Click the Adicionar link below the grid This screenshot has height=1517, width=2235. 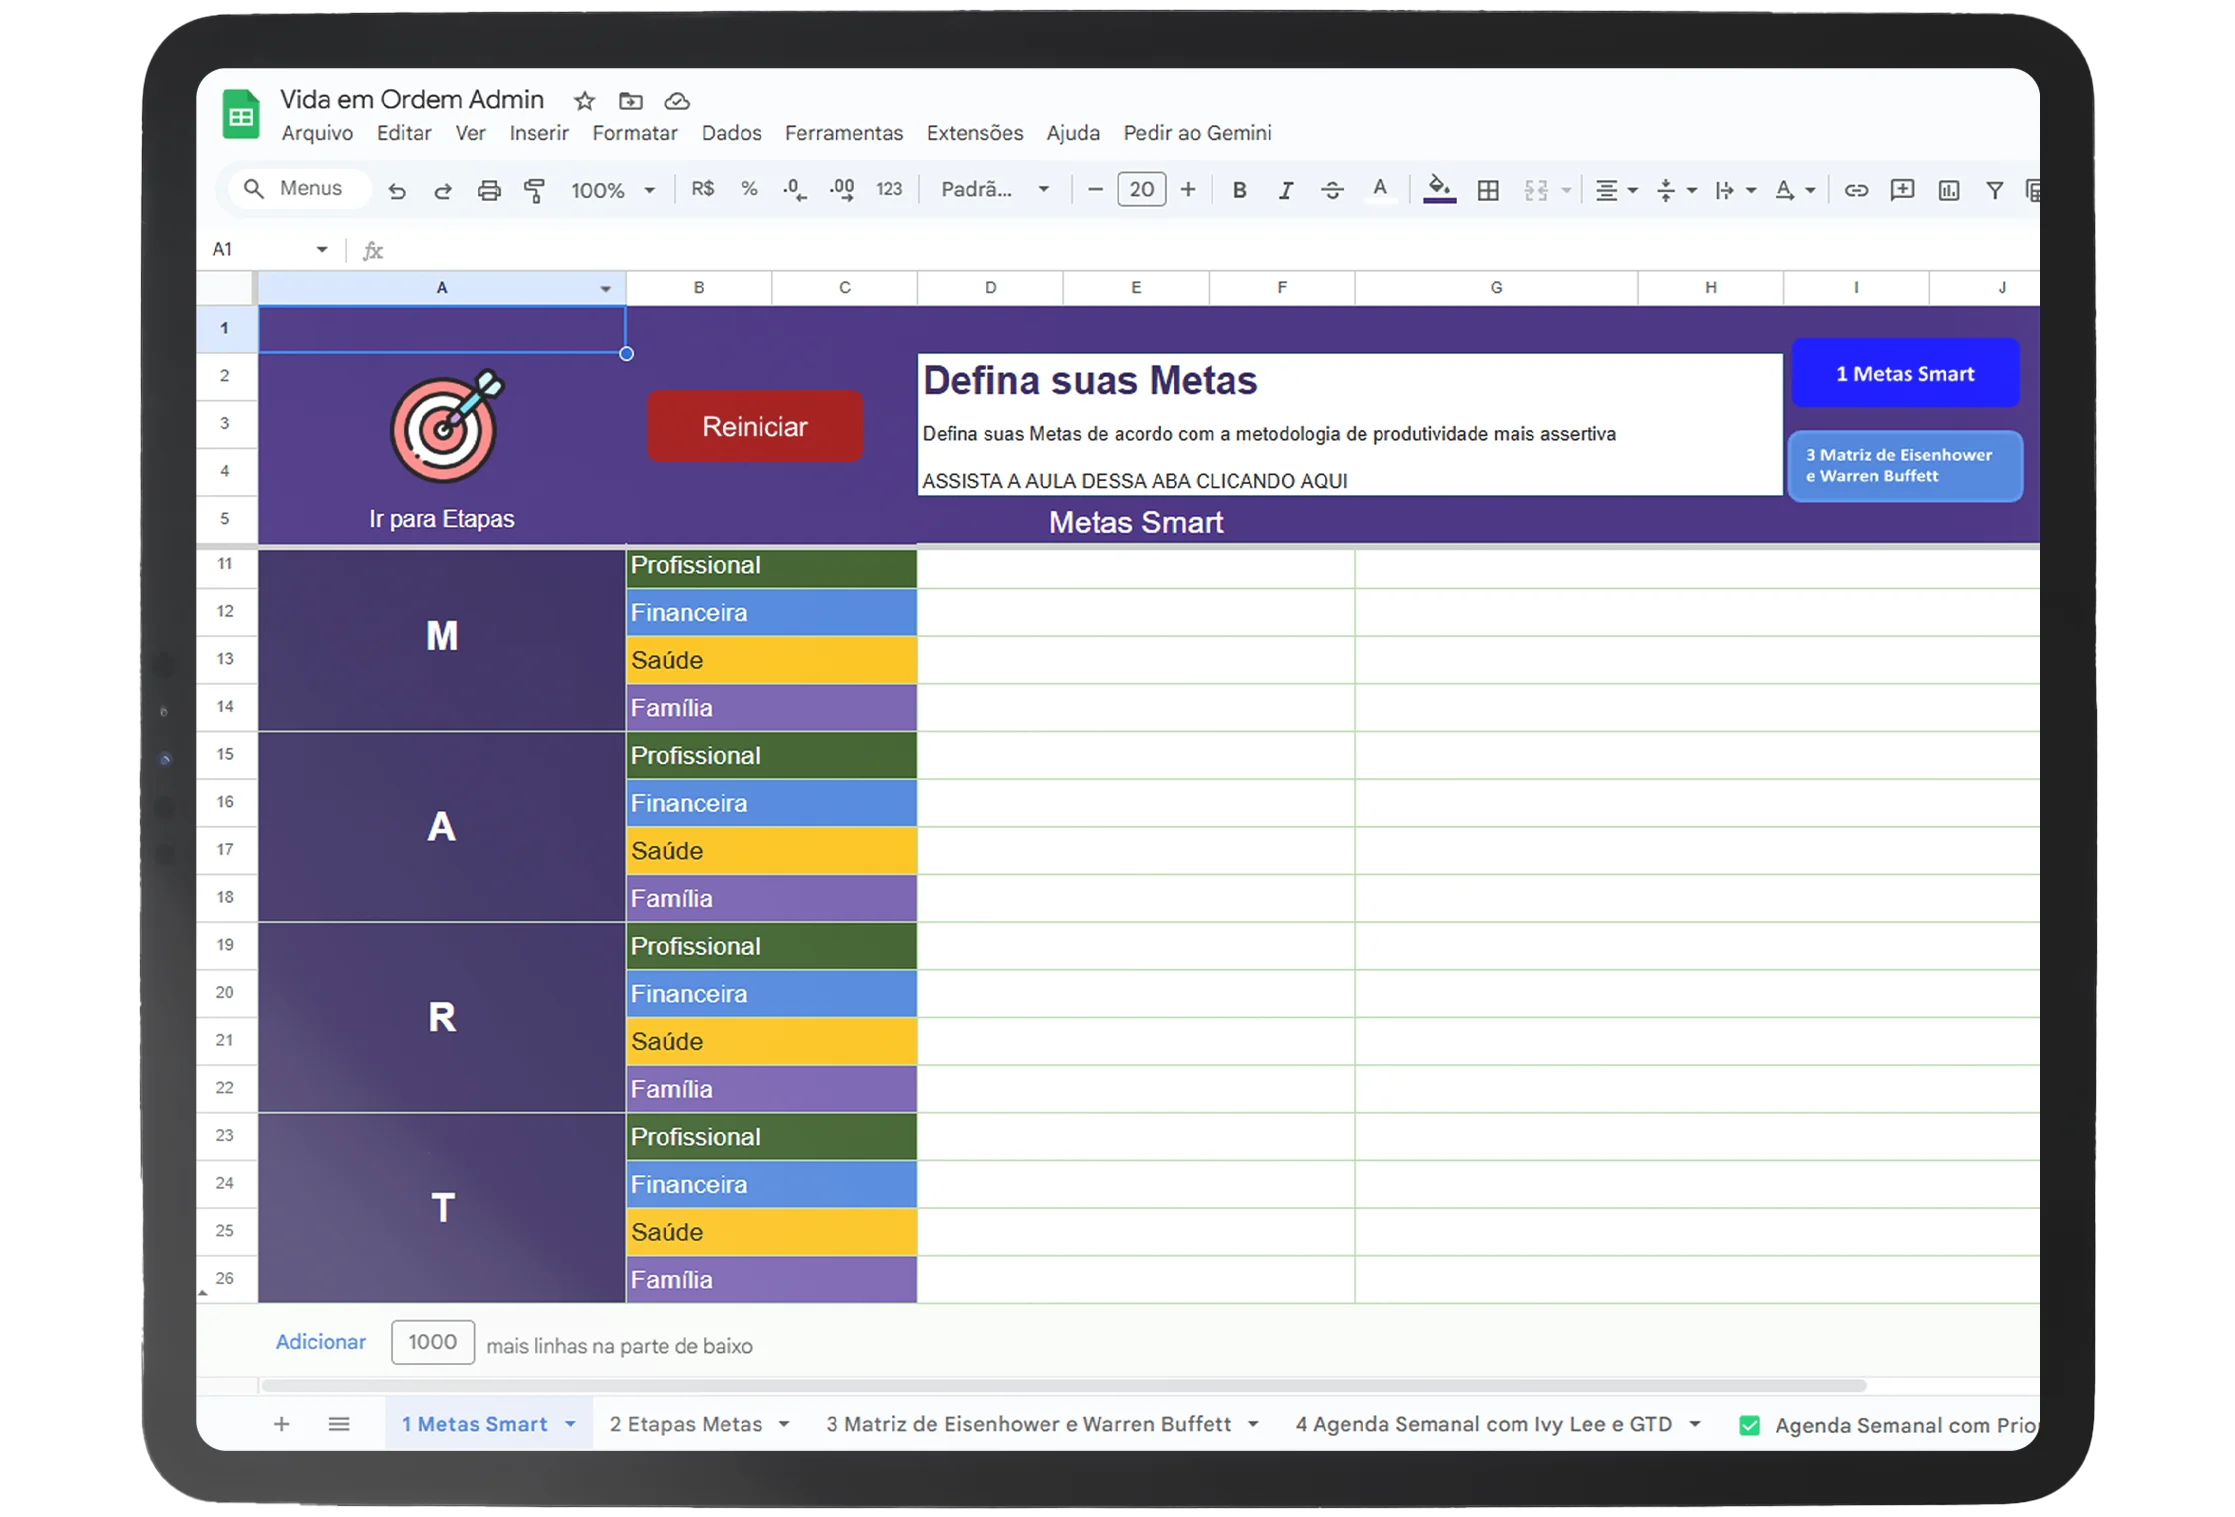pos(320,1342)
